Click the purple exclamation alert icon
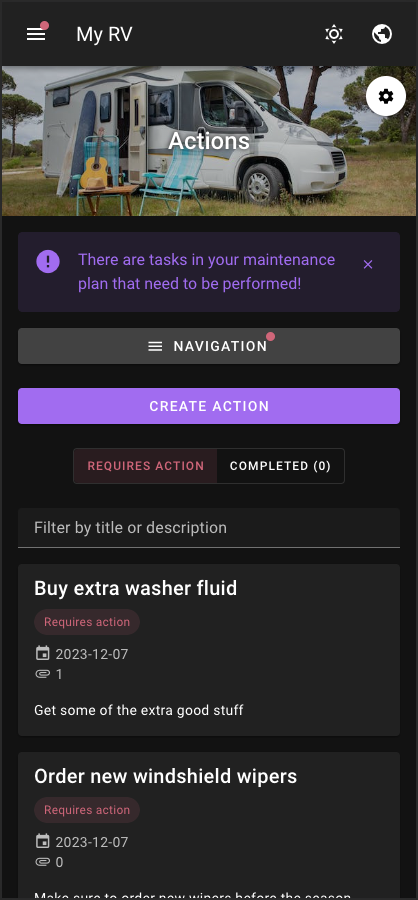Viewport: 418px width, 900px height. point(48,262)
